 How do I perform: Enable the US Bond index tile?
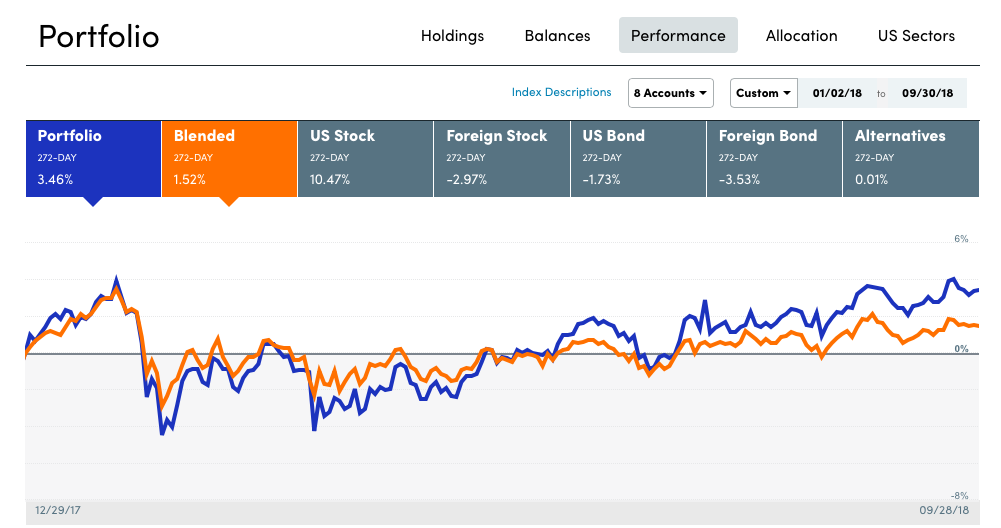coord(637,158)
